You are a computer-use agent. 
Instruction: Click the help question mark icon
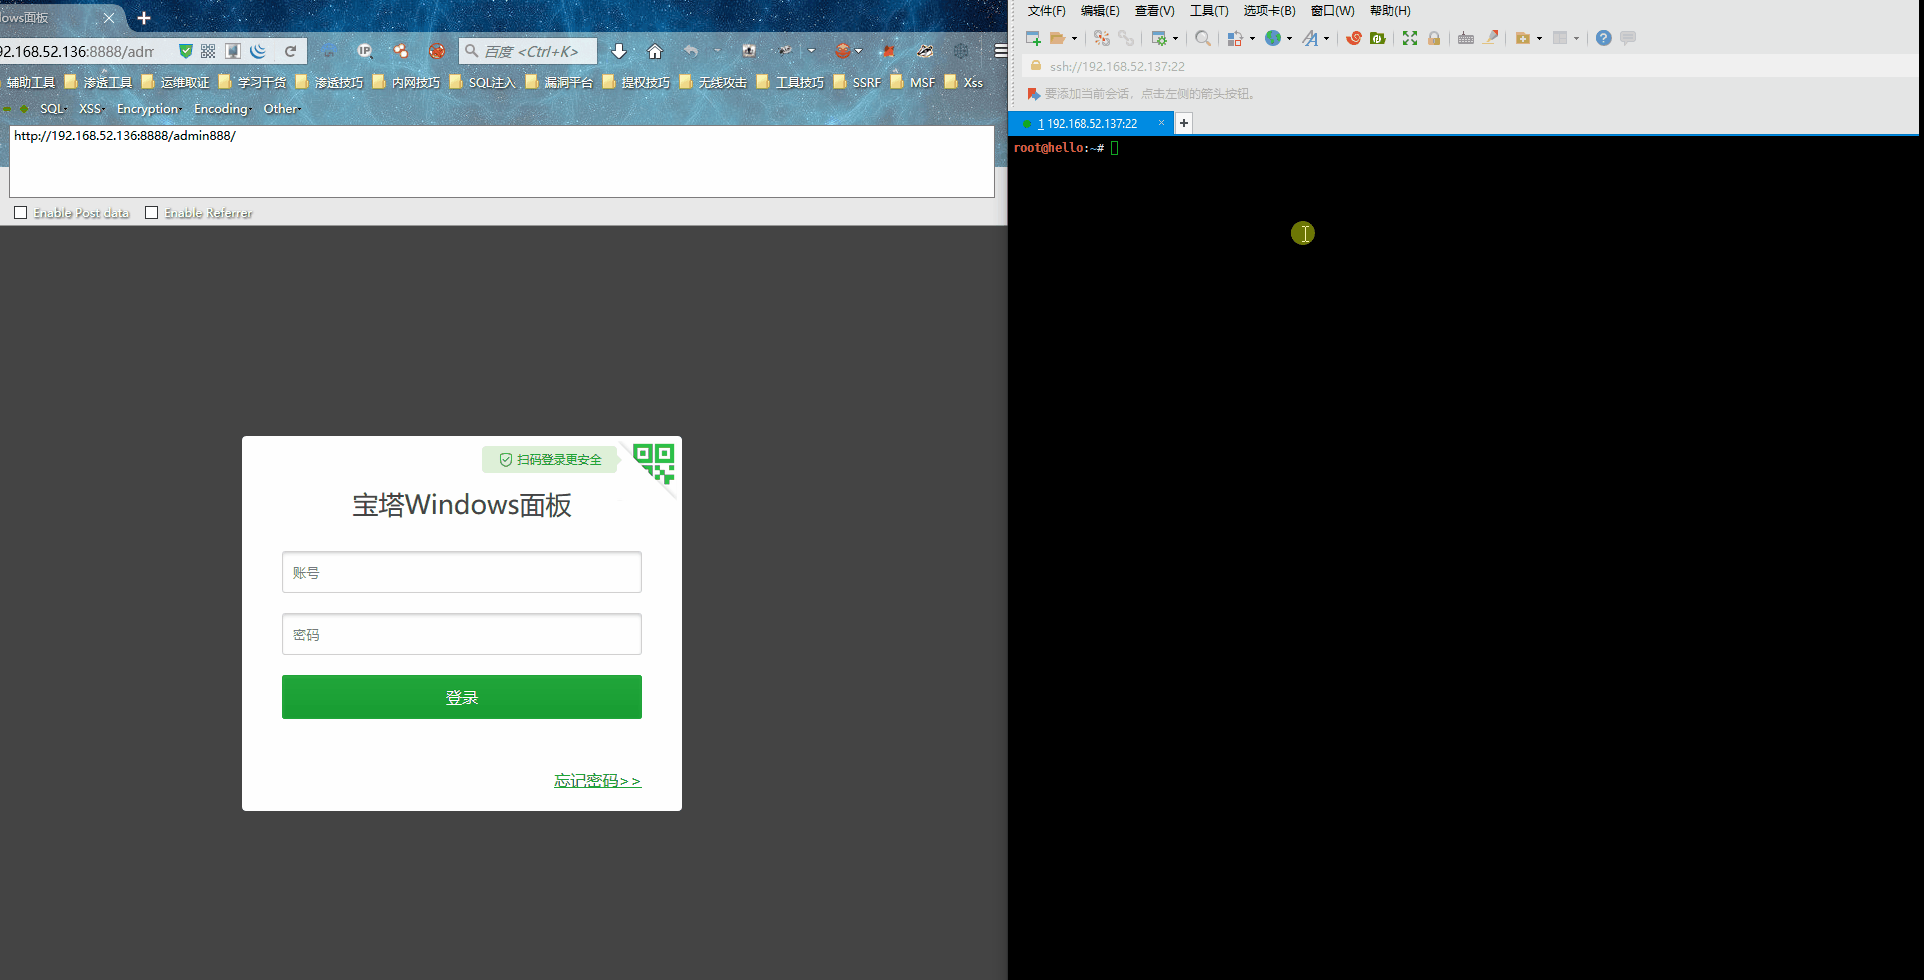[x=1604, y=38]
